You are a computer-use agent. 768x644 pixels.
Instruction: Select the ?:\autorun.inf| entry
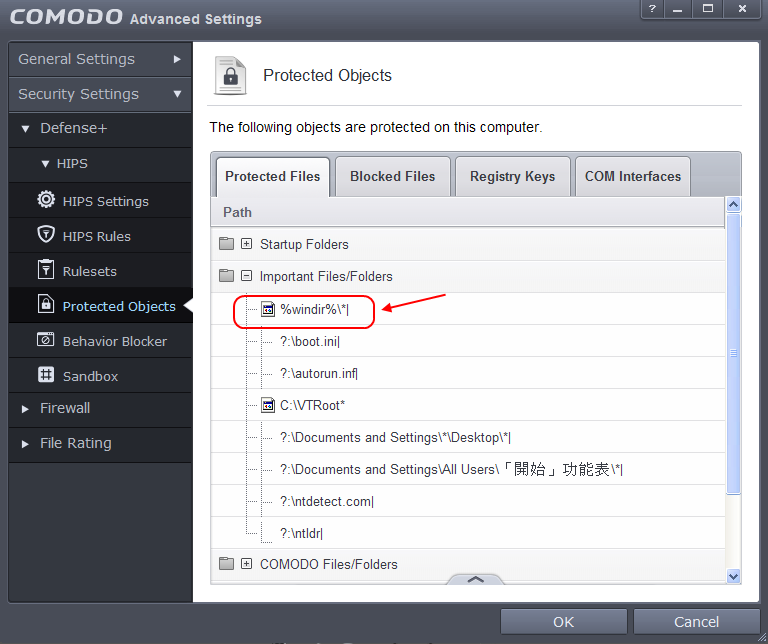click(x=468, y=373)
